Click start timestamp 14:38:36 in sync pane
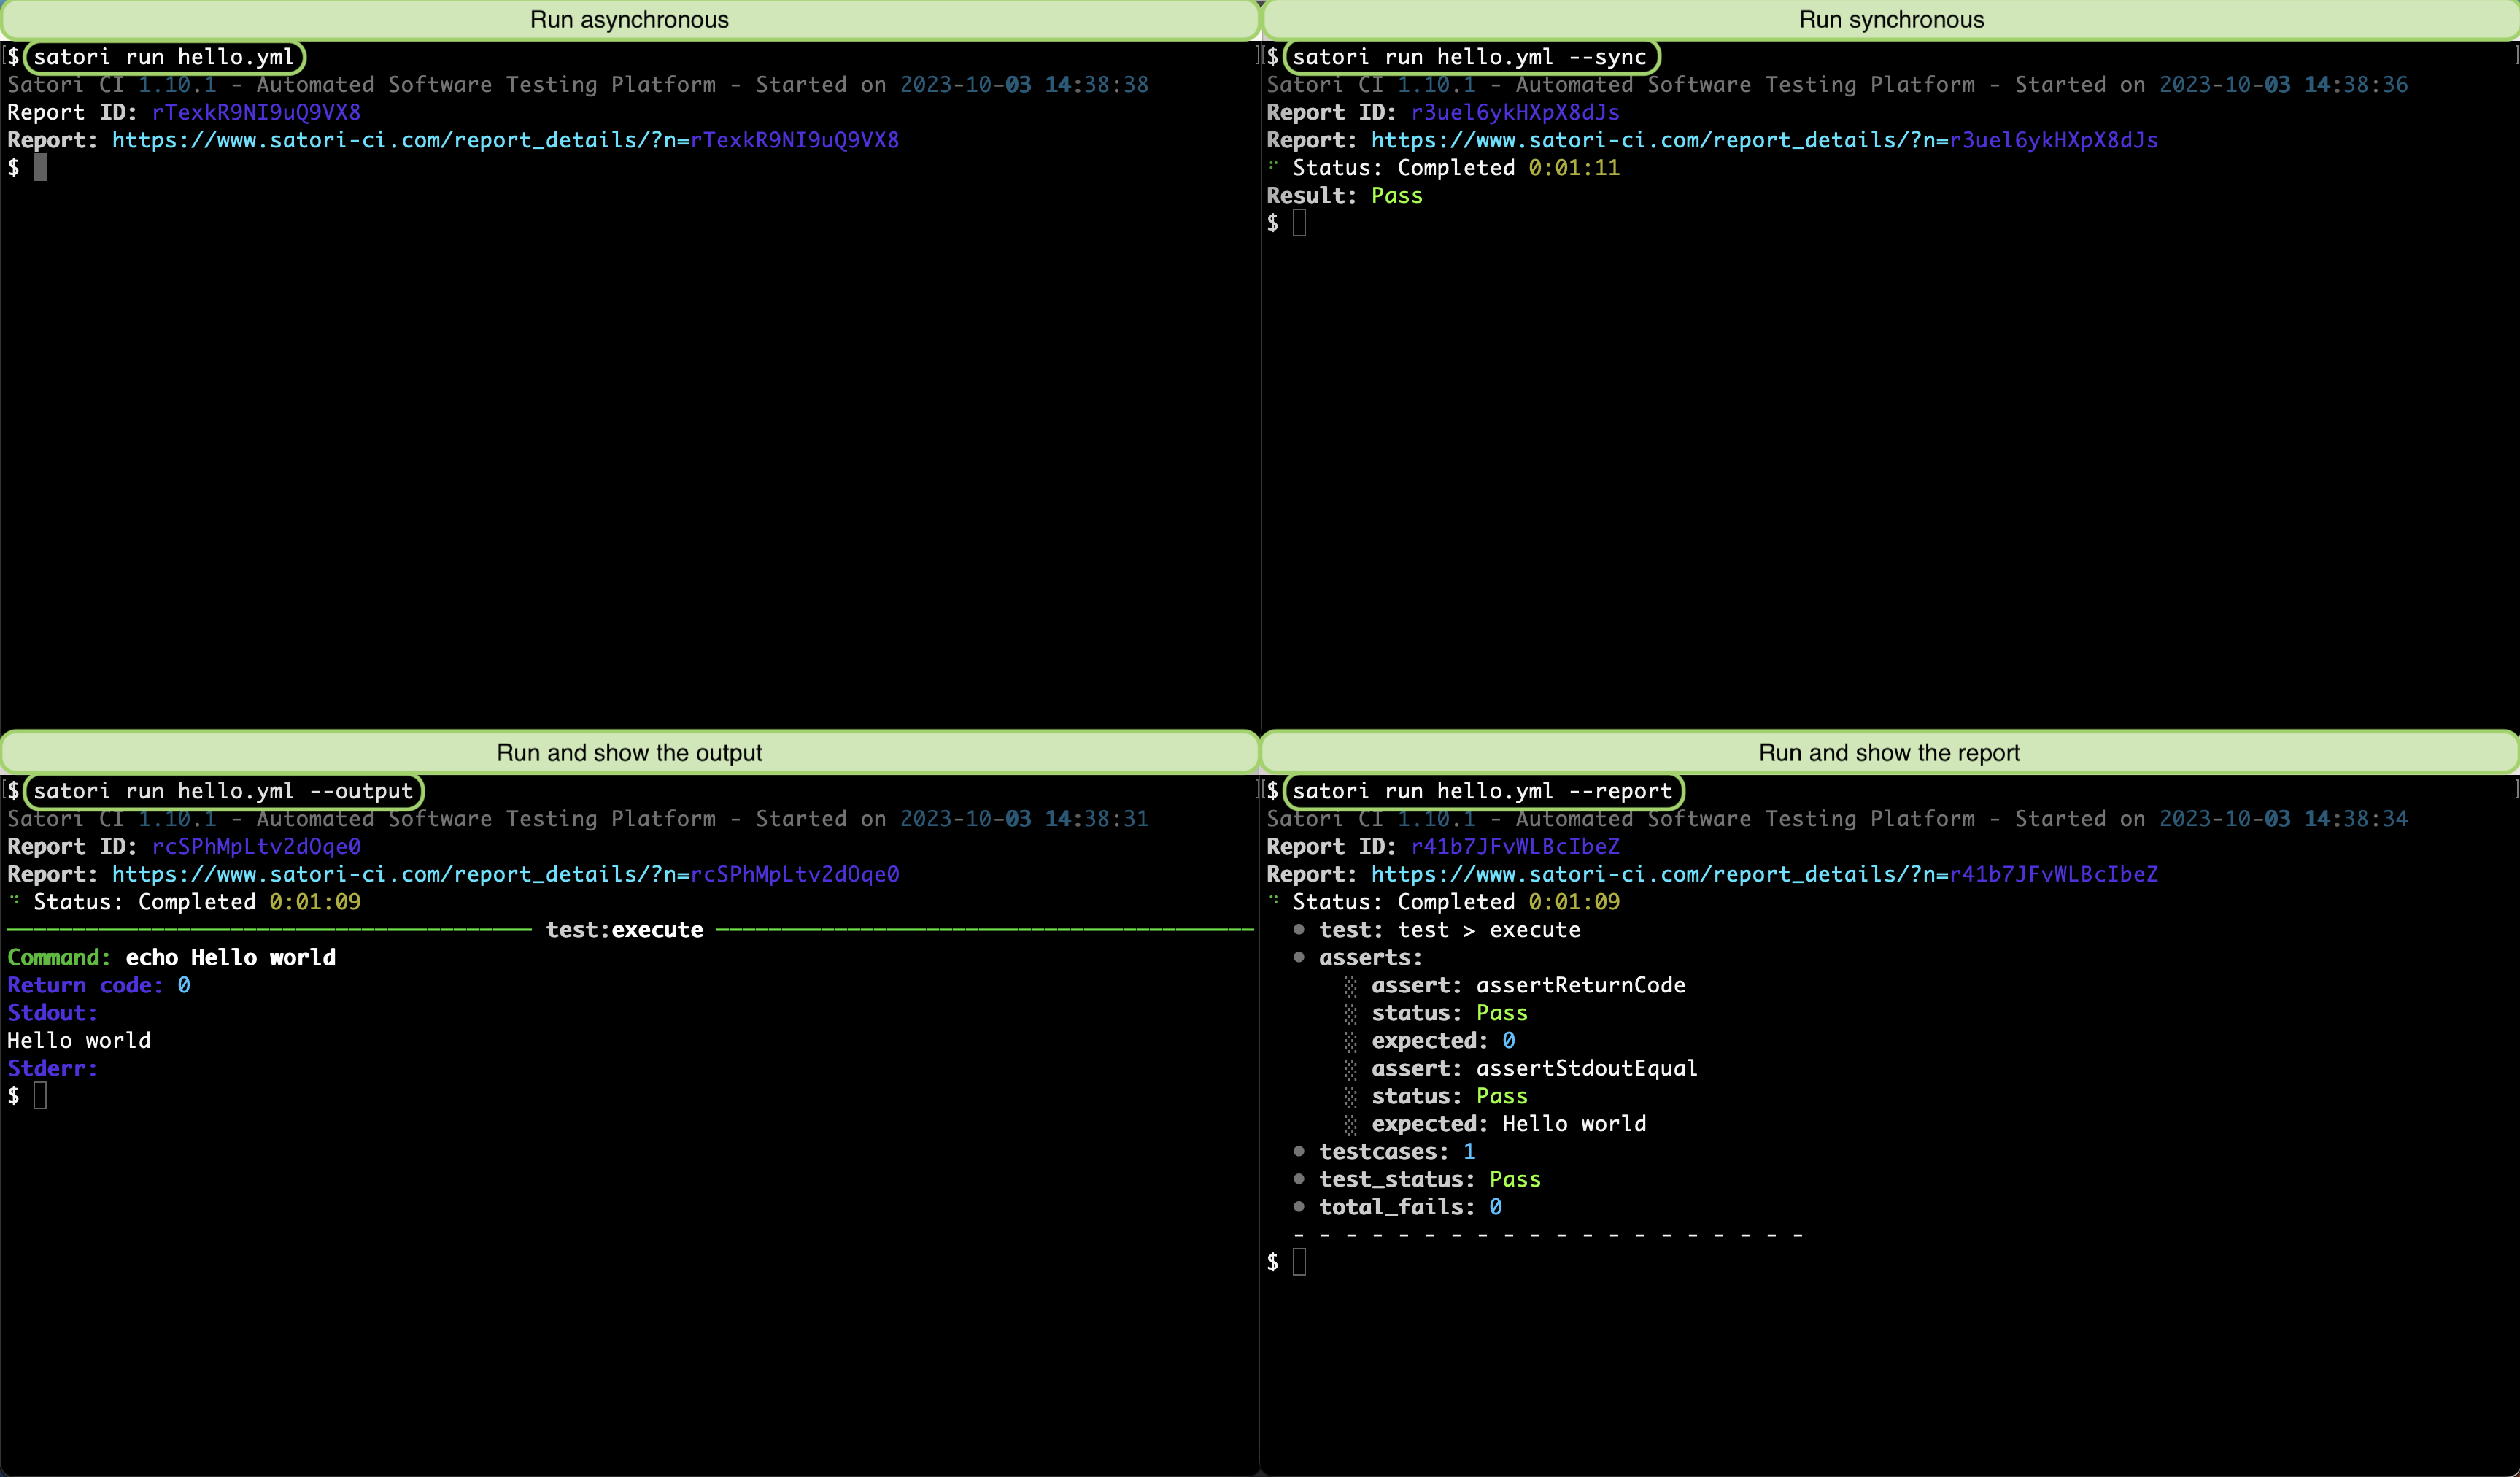Image resolution: width=2520 pixels, height=1477 pixels. [x=2356, y=85]
